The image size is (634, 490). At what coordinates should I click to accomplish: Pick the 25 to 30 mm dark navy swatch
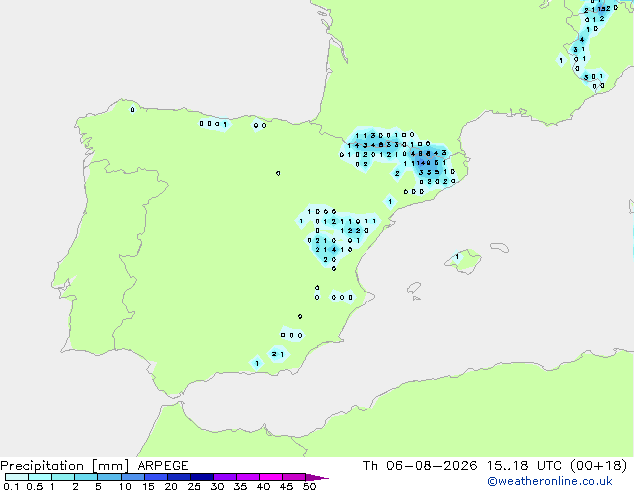pos(202,477)
